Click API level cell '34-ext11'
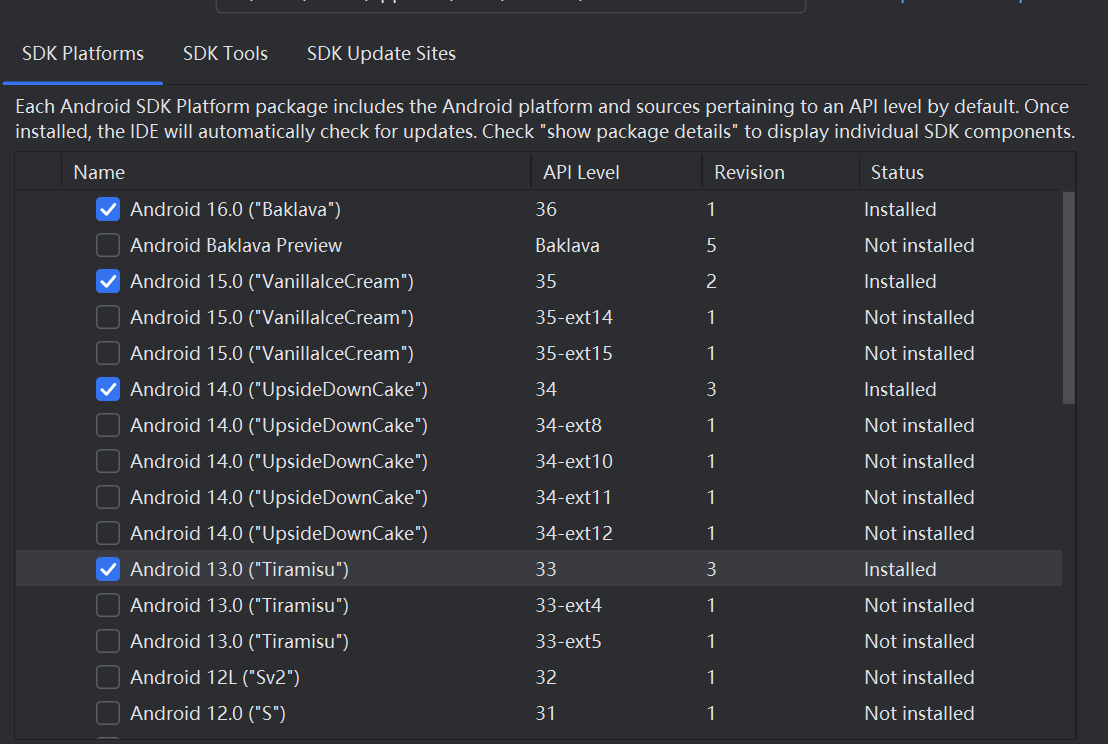This screenshot has width=1108, height=744. 573,497
